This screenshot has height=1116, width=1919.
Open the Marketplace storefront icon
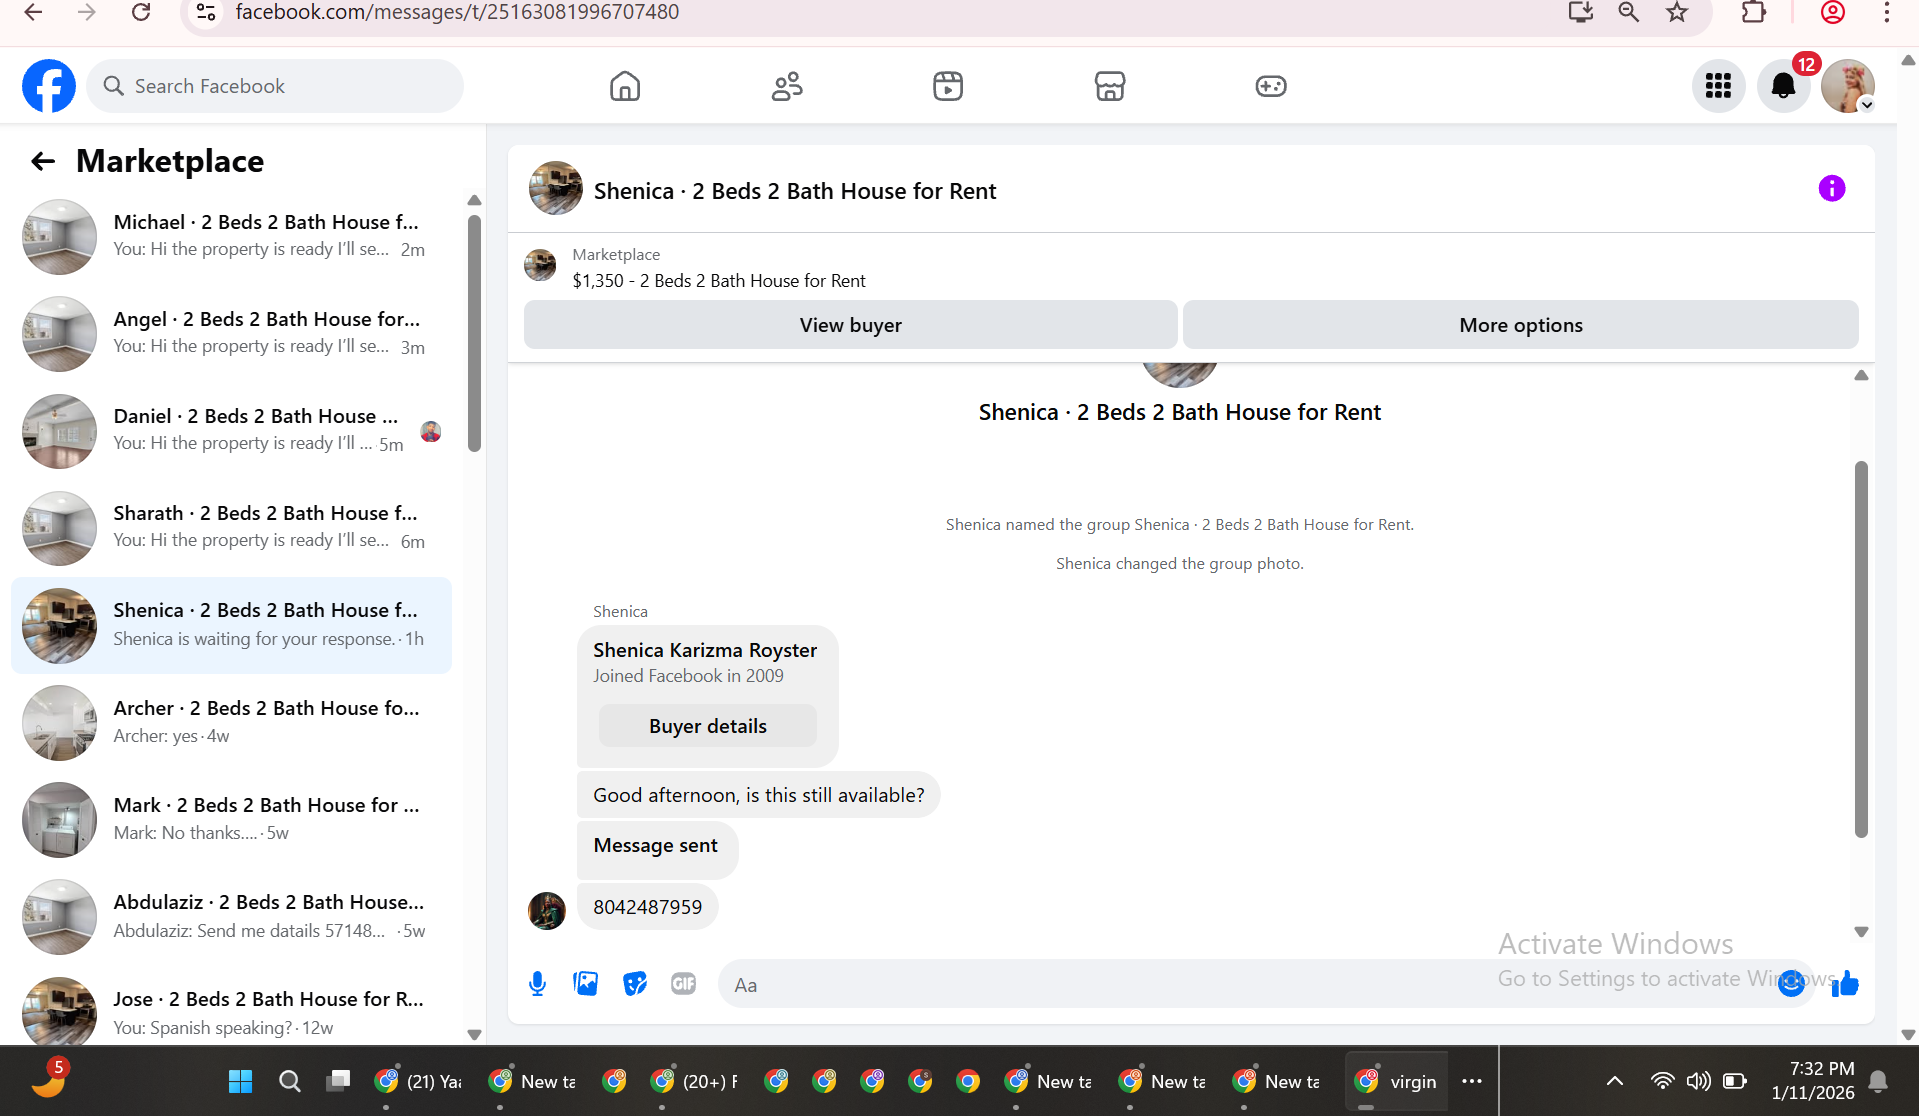[x=1110, y=86]
